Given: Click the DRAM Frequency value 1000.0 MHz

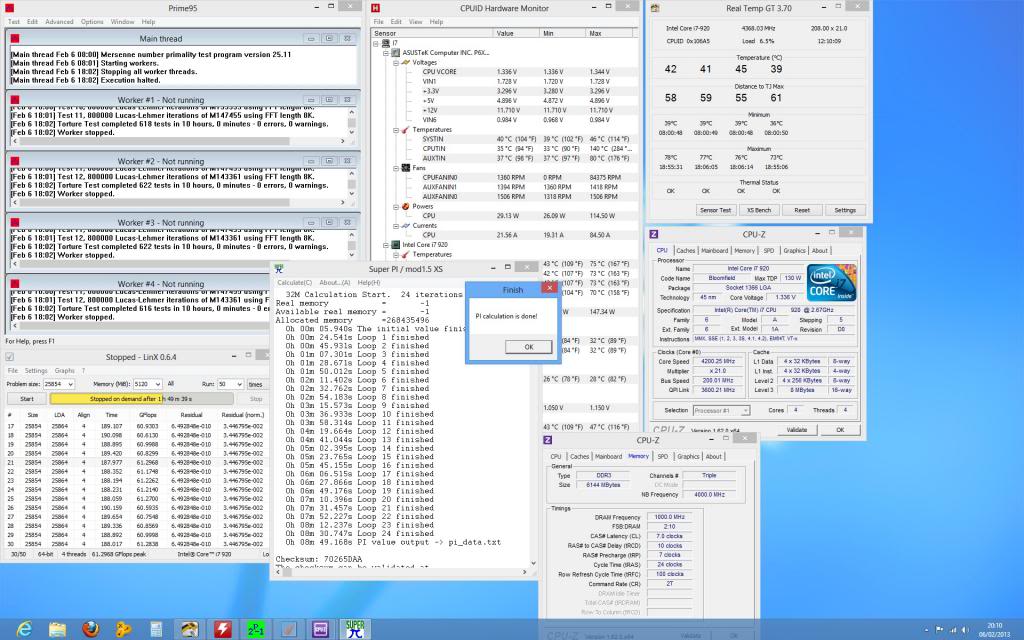Looking at the screenshot, I should point(669,517).
